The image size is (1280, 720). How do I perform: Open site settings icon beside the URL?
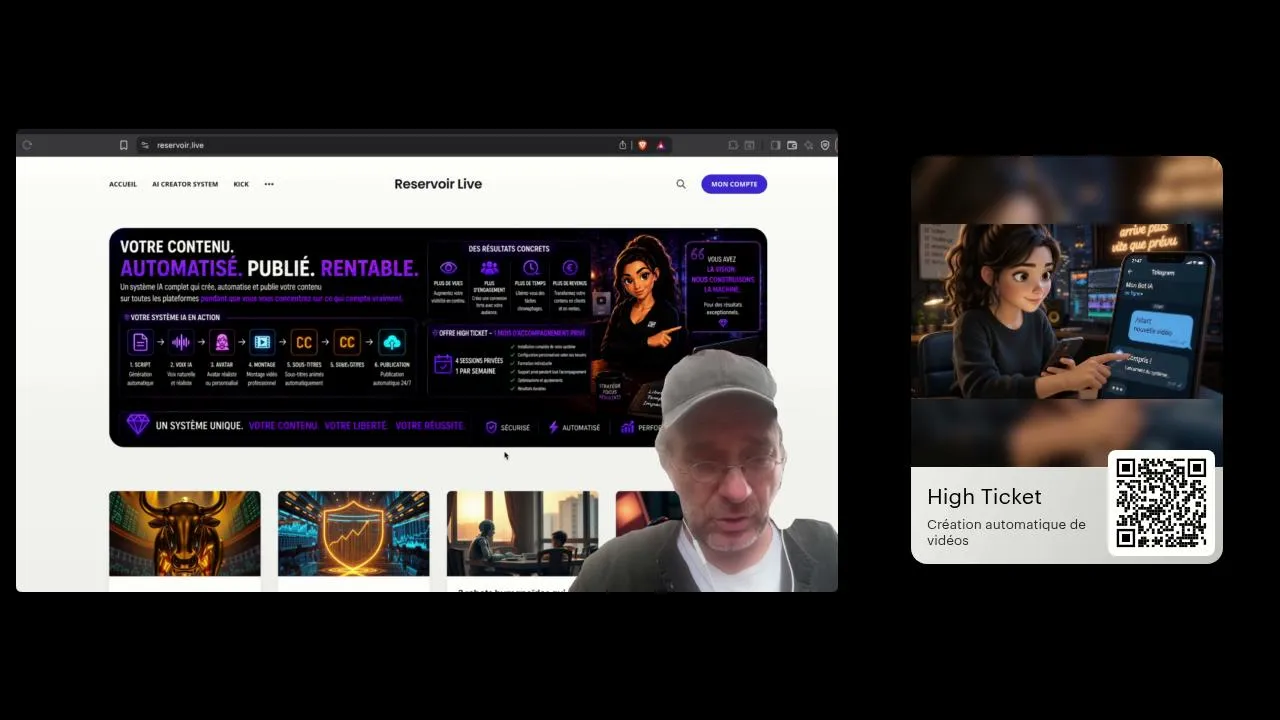coord(145,145)
